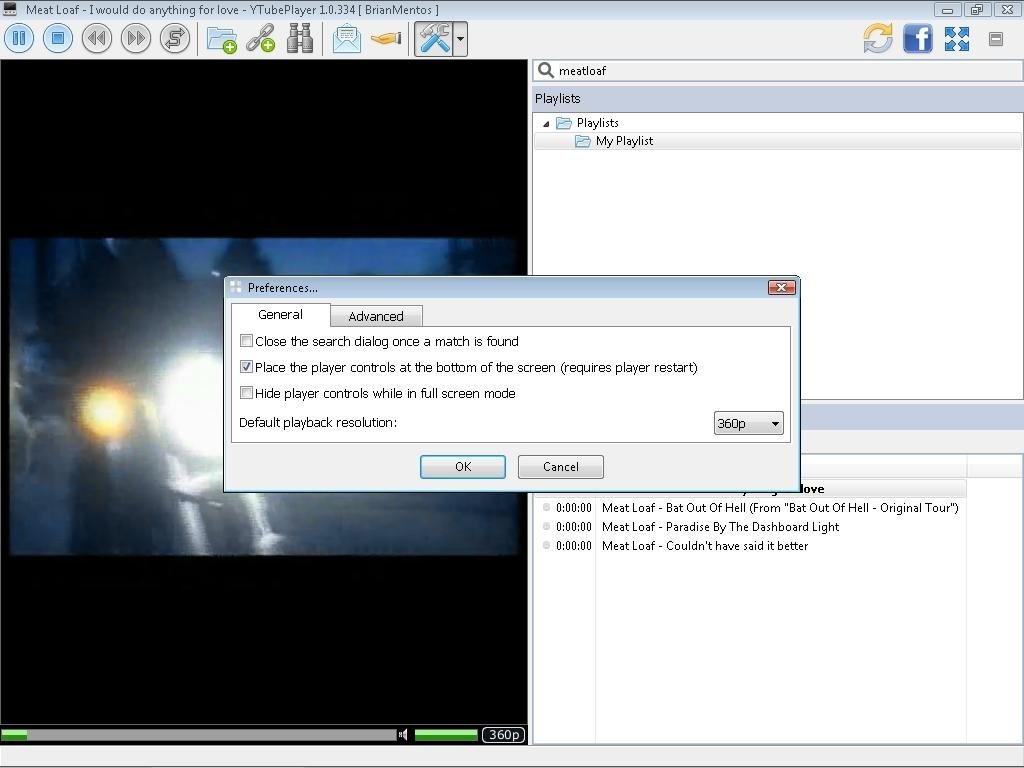Pause the playing video

point(19,39)
